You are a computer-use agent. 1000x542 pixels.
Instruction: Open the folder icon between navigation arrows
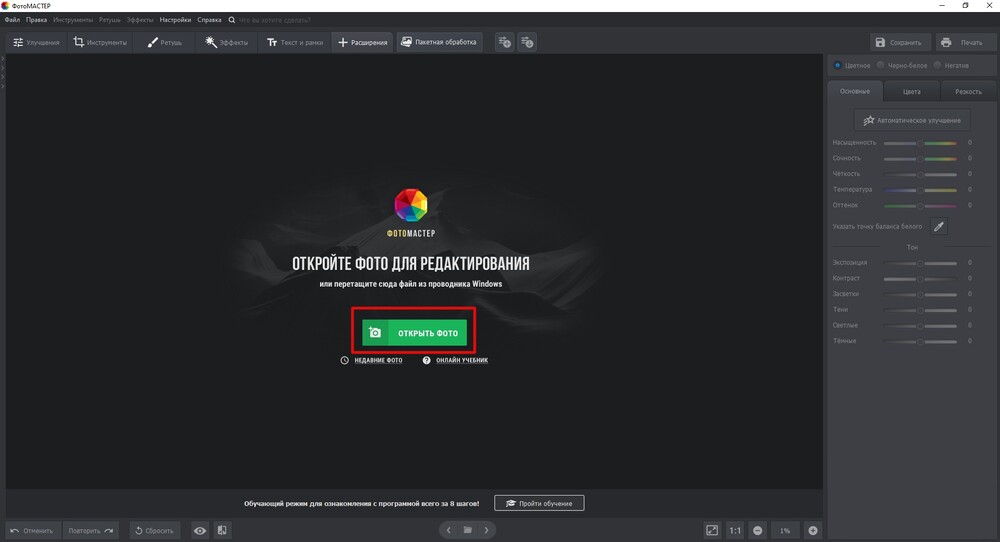pyautogui.click(x=466, y=530)
